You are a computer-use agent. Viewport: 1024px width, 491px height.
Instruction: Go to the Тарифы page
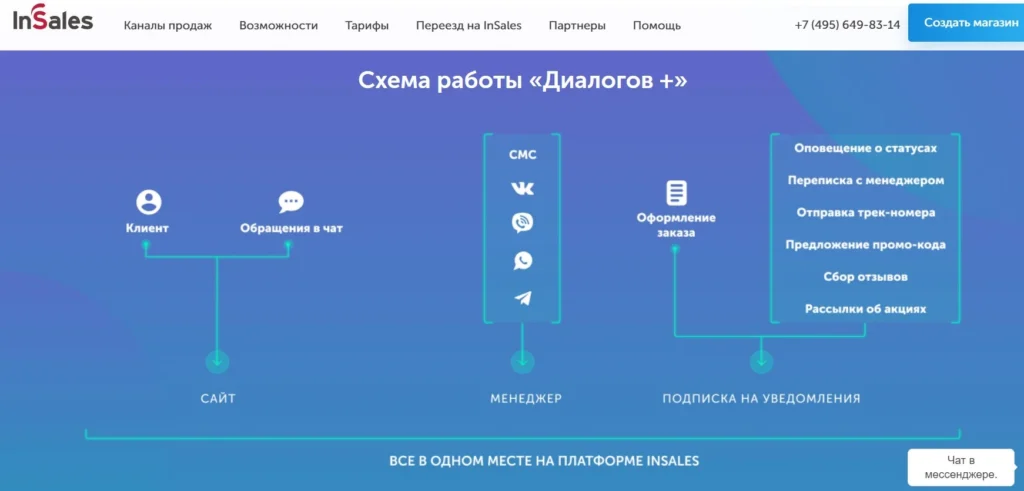coord(367,25)
